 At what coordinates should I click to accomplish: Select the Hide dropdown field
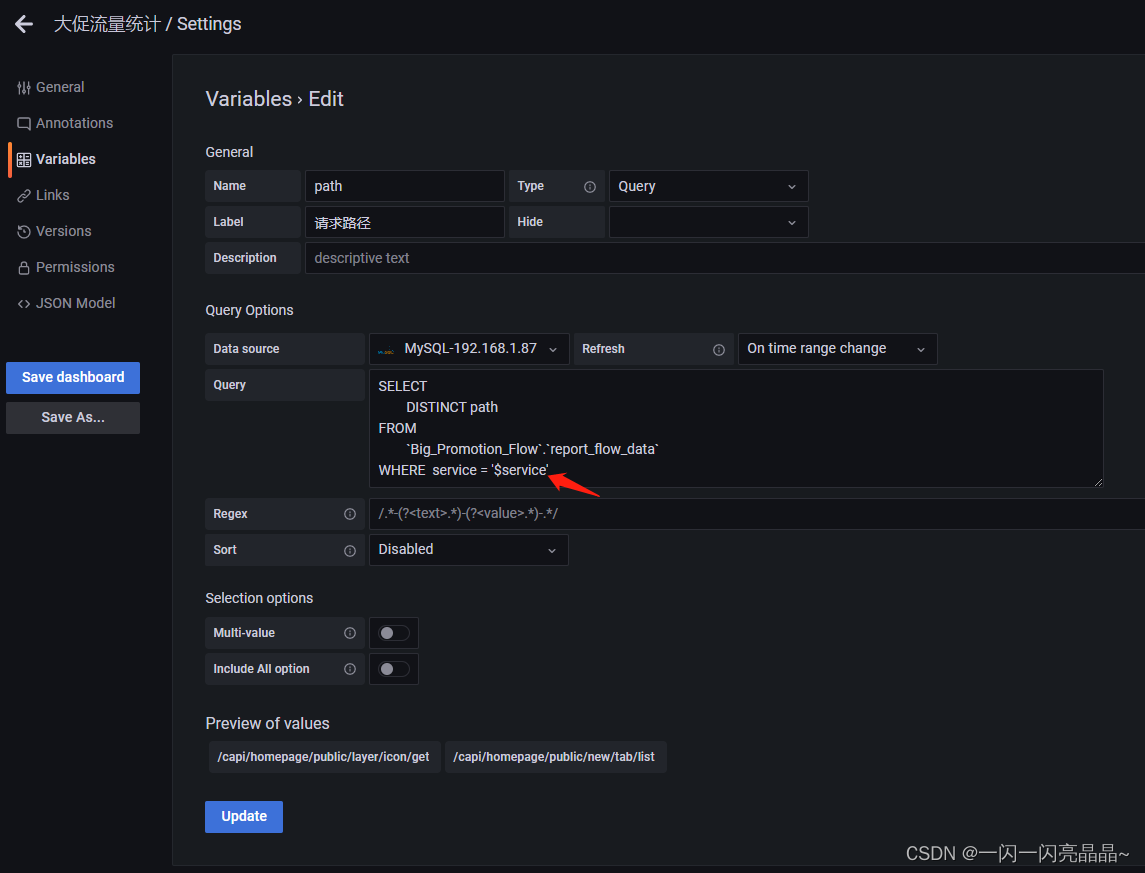pos(708,222)
